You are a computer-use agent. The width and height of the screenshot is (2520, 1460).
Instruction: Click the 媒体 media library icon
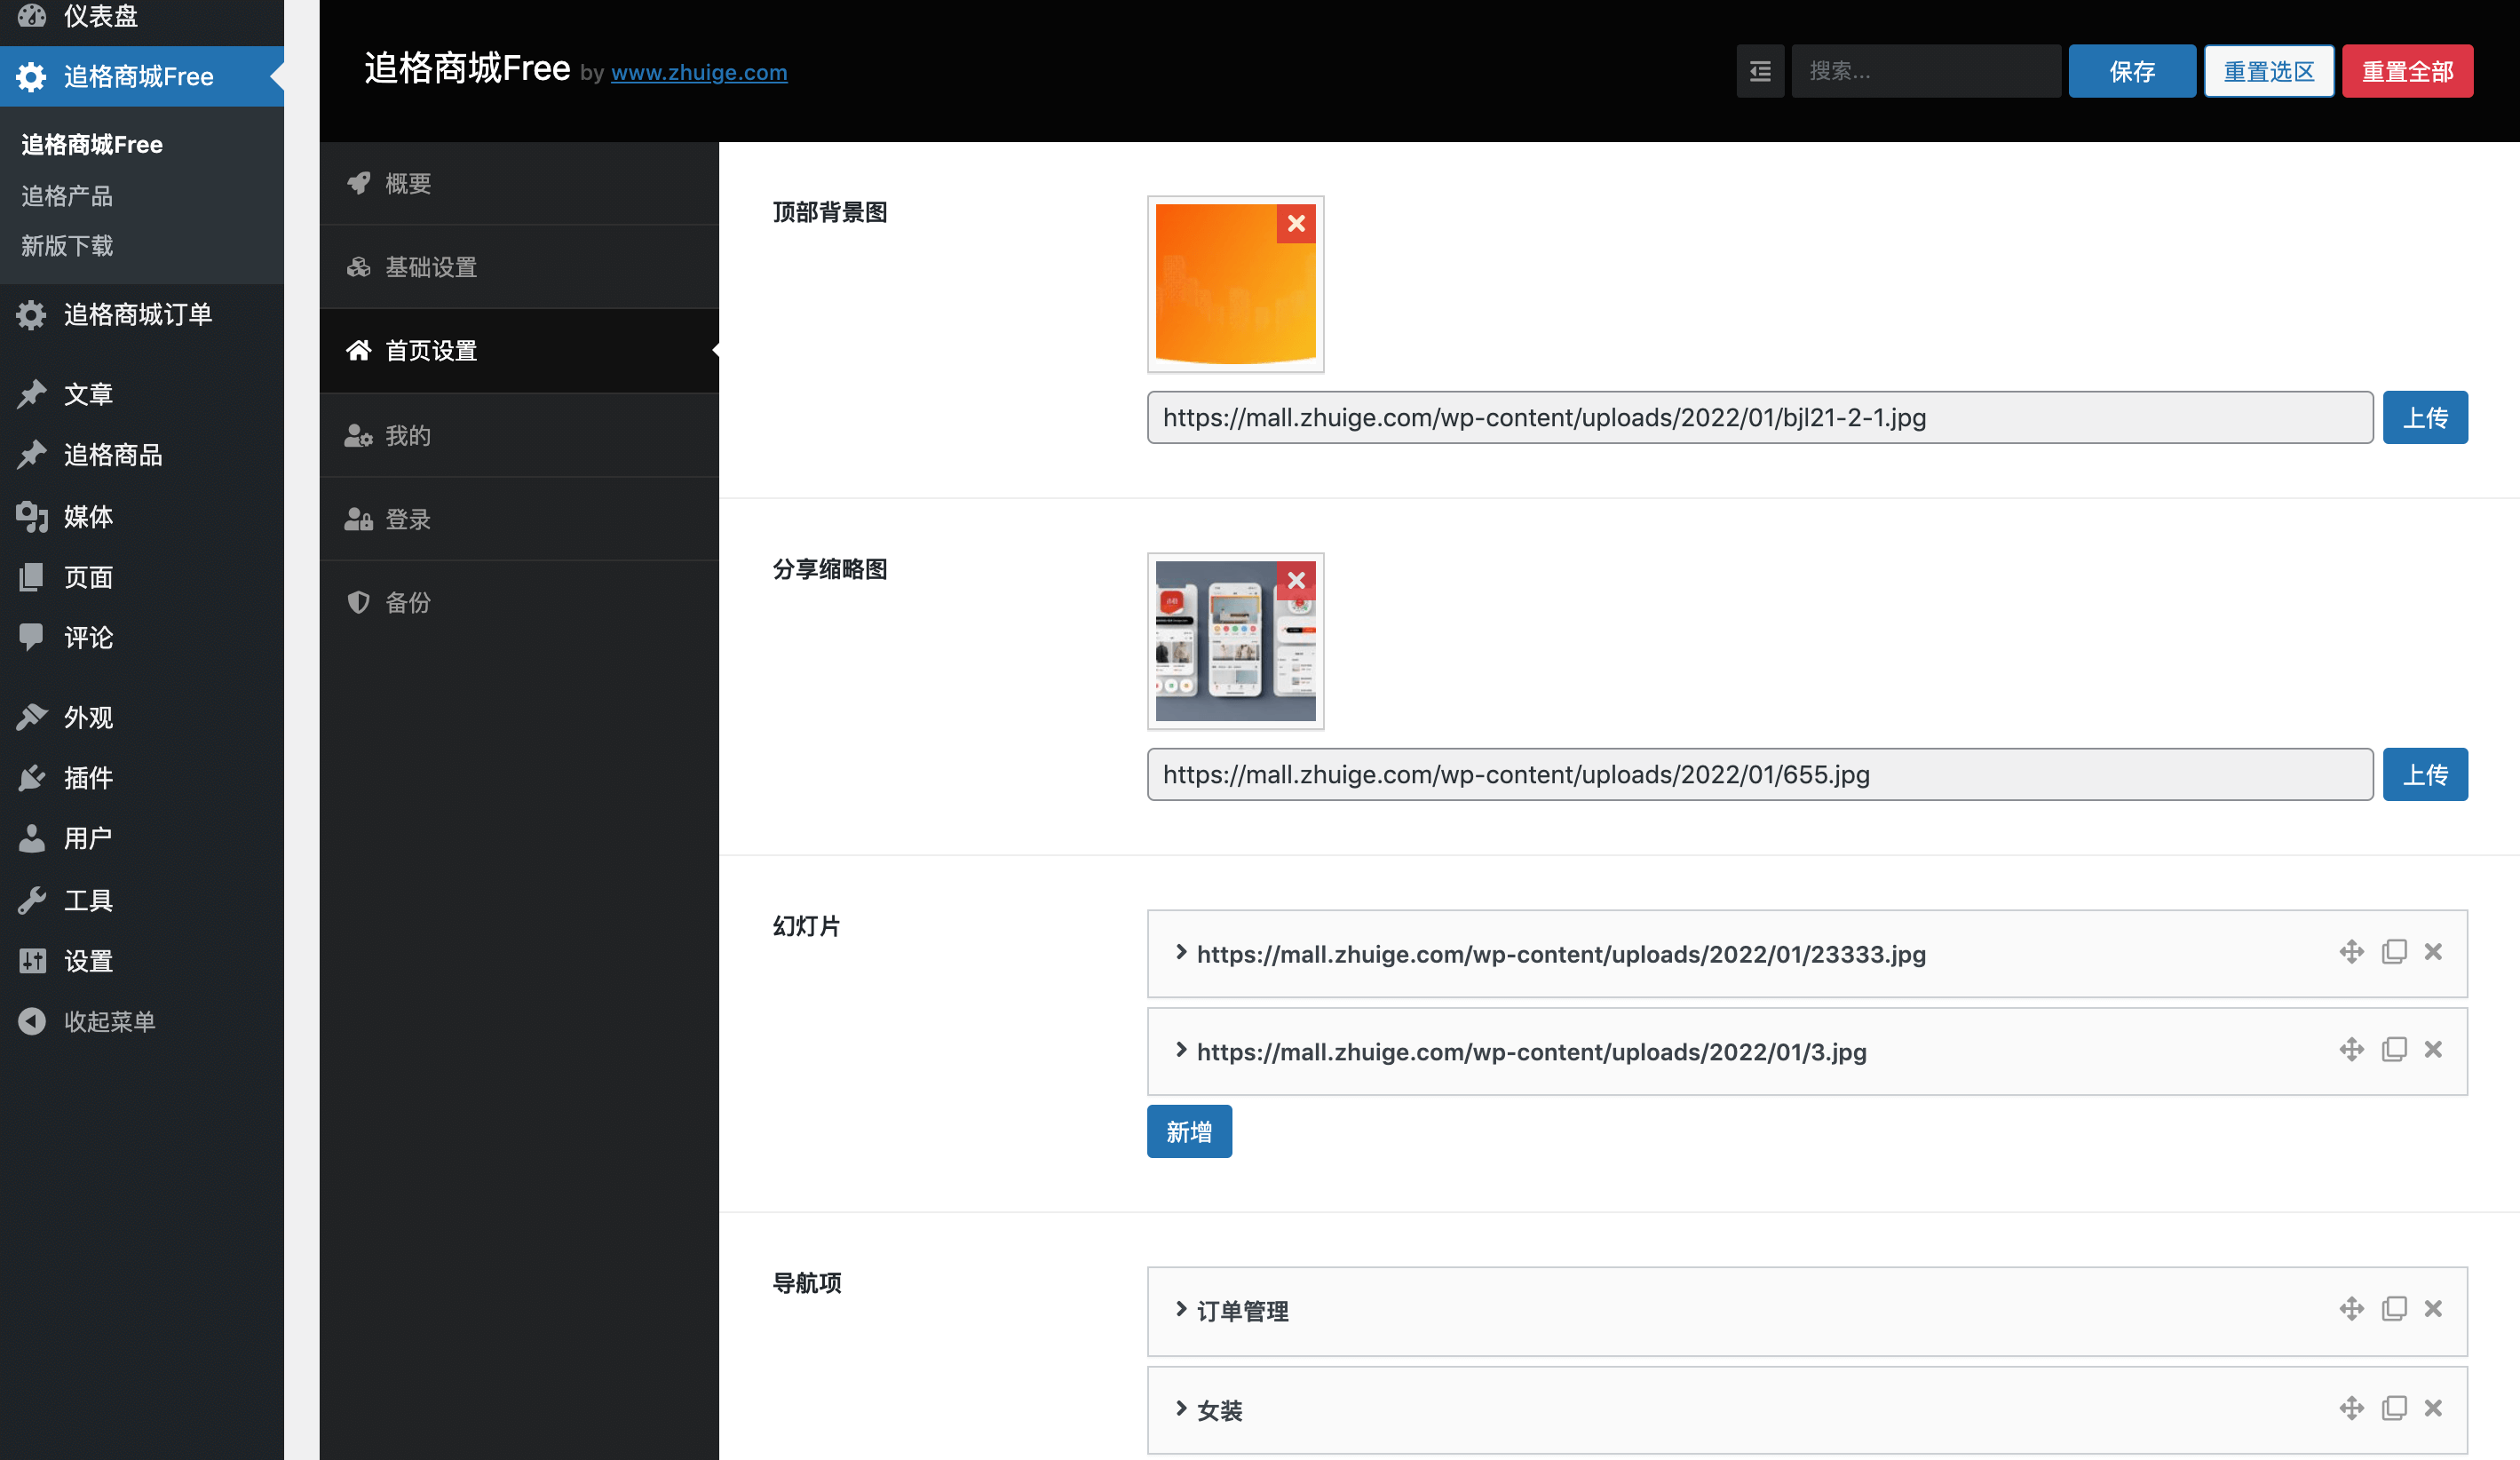click(29, 514)
